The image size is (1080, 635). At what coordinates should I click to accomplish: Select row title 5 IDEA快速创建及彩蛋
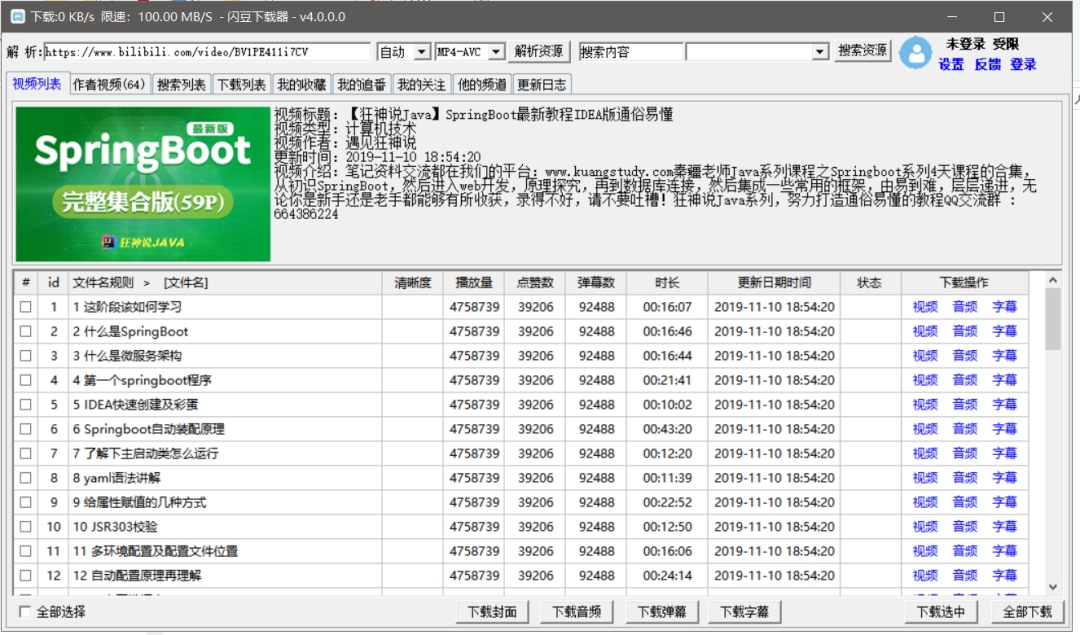point(136,405)
